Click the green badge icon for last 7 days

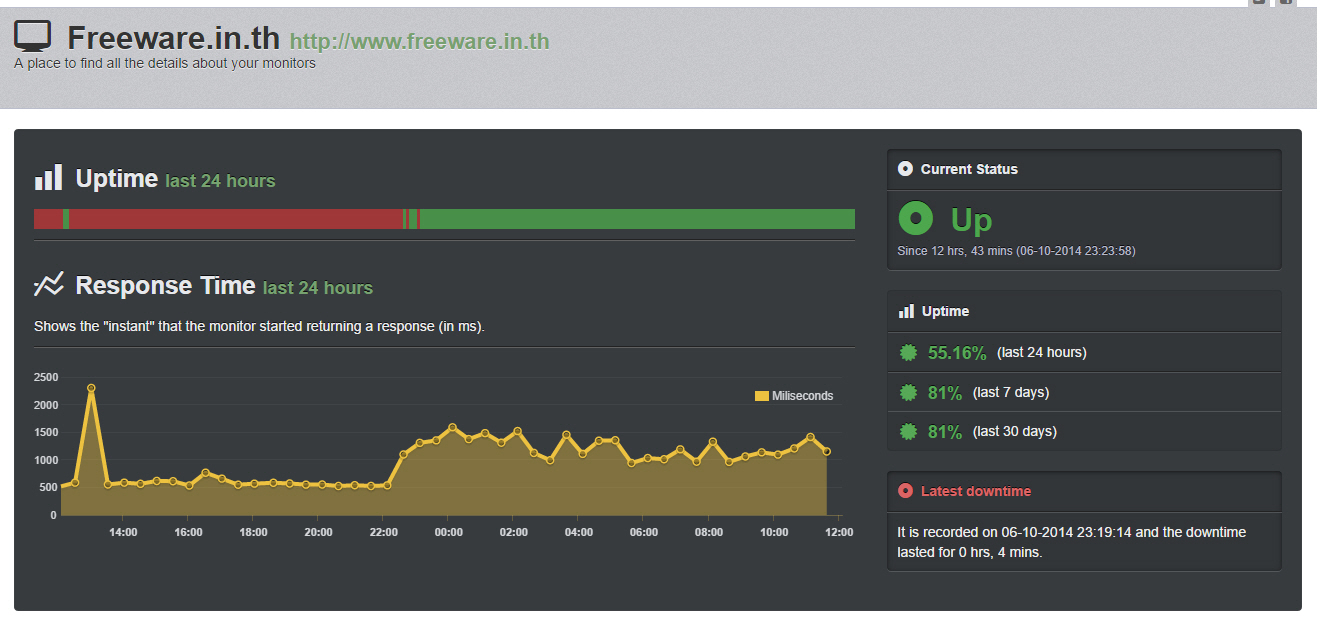coord(908,392)
